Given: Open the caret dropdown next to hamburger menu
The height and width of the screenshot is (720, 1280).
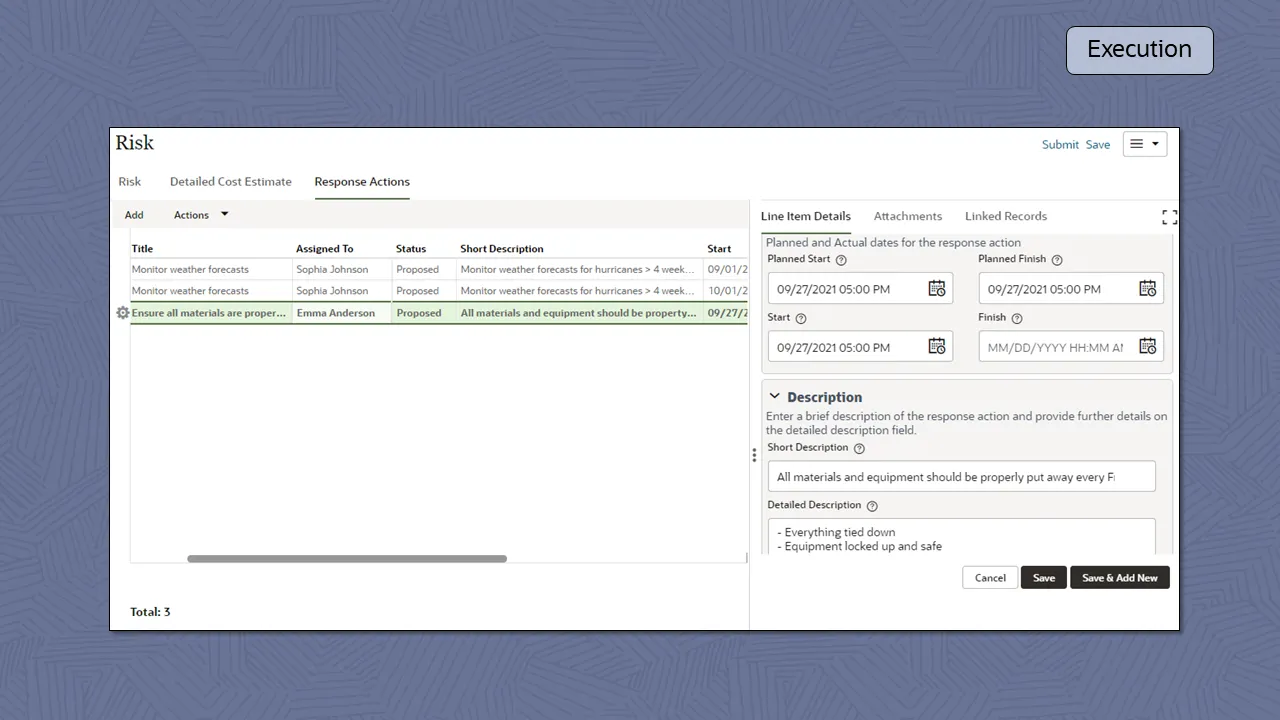Looking at the screenshot, I should [1155, 143].
